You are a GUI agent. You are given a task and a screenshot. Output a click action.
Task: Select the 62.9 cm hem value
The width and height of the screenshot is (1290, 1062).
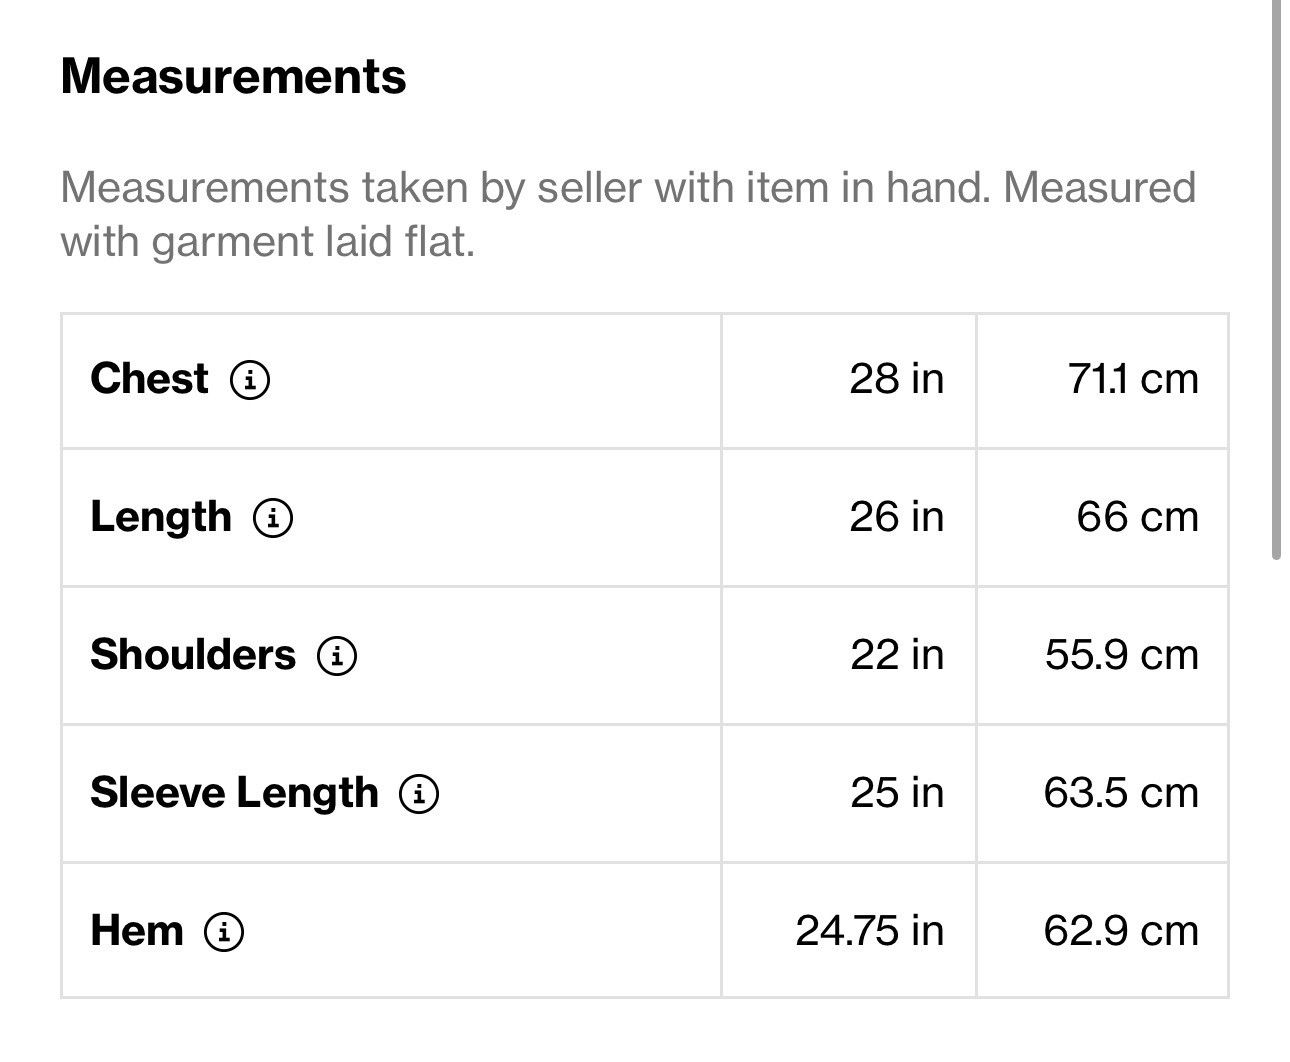pyautogui.click(x=1121, y=931)
